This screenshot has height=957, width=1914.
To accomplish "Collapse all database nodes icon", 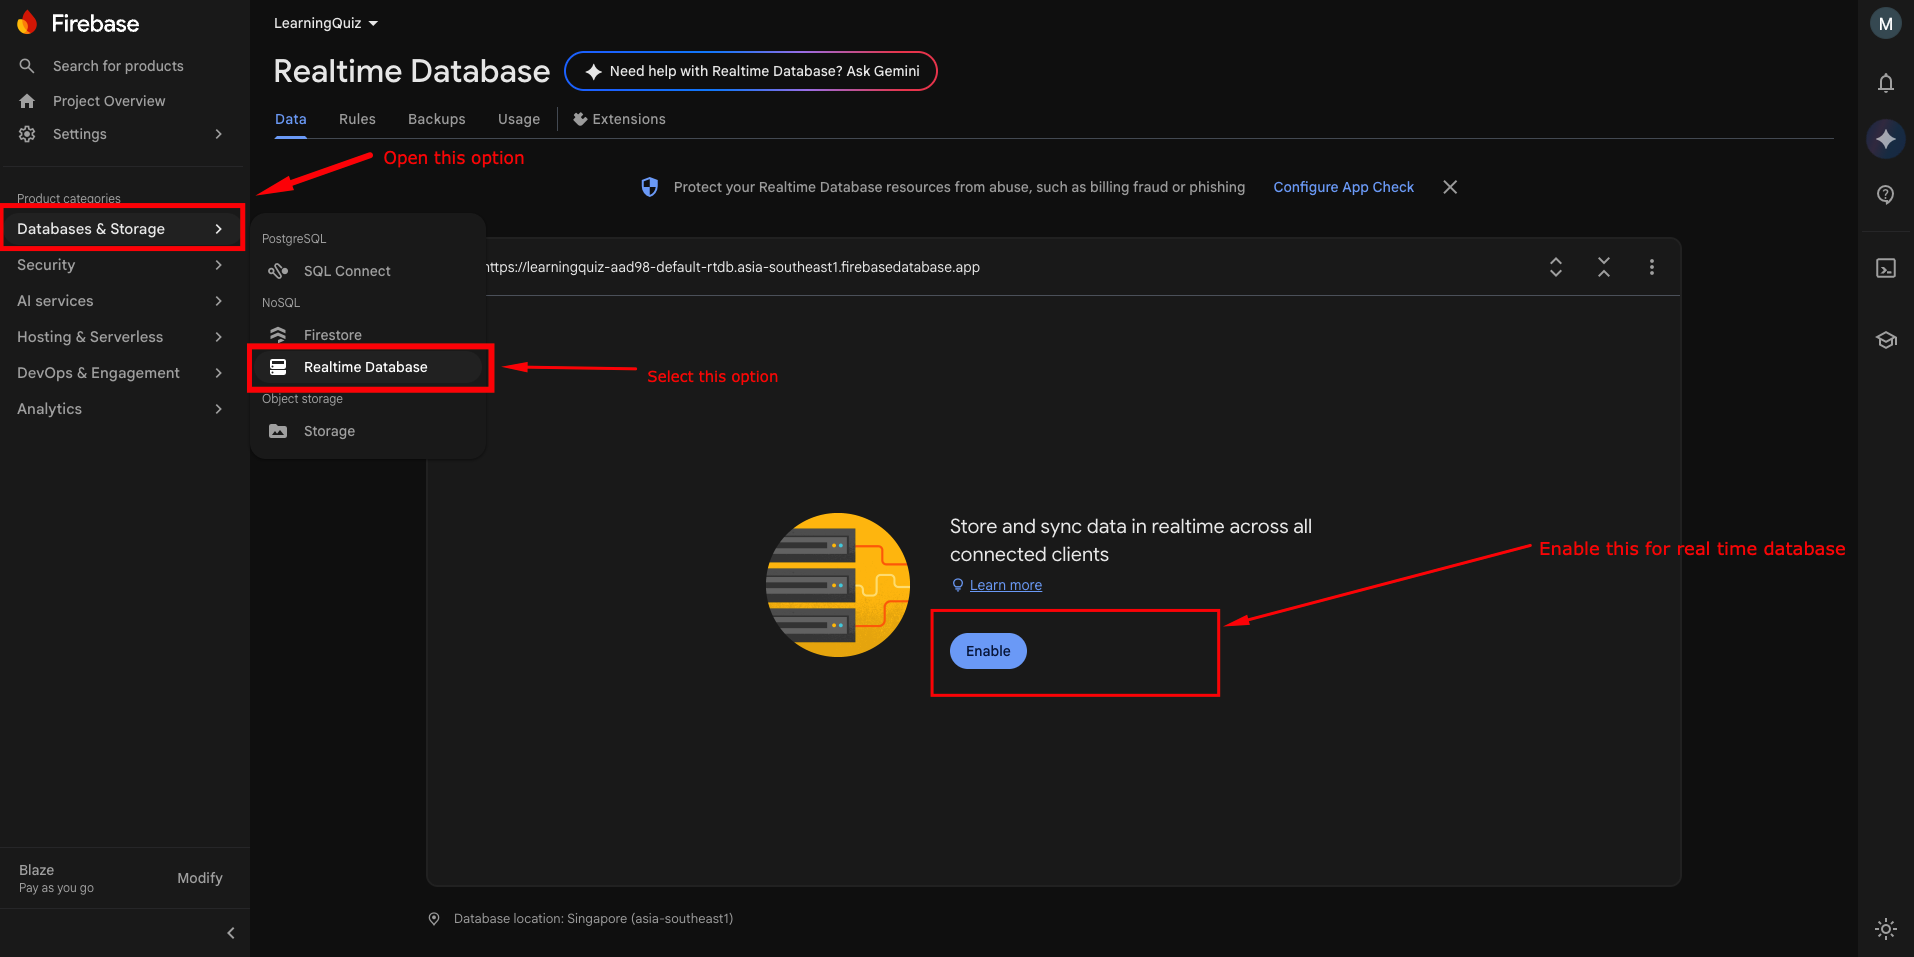I will coord(1604,267).
